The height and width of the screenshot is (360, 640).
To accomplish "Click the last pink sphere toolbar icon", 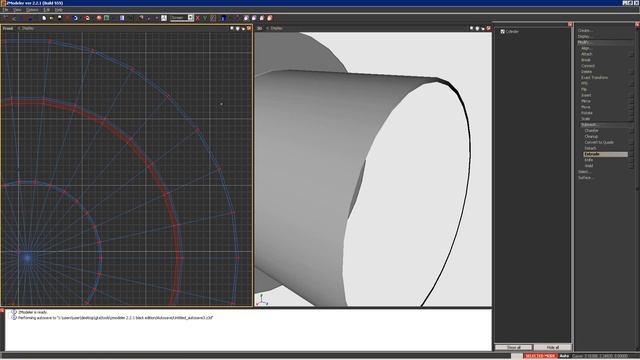I will 270,18.
